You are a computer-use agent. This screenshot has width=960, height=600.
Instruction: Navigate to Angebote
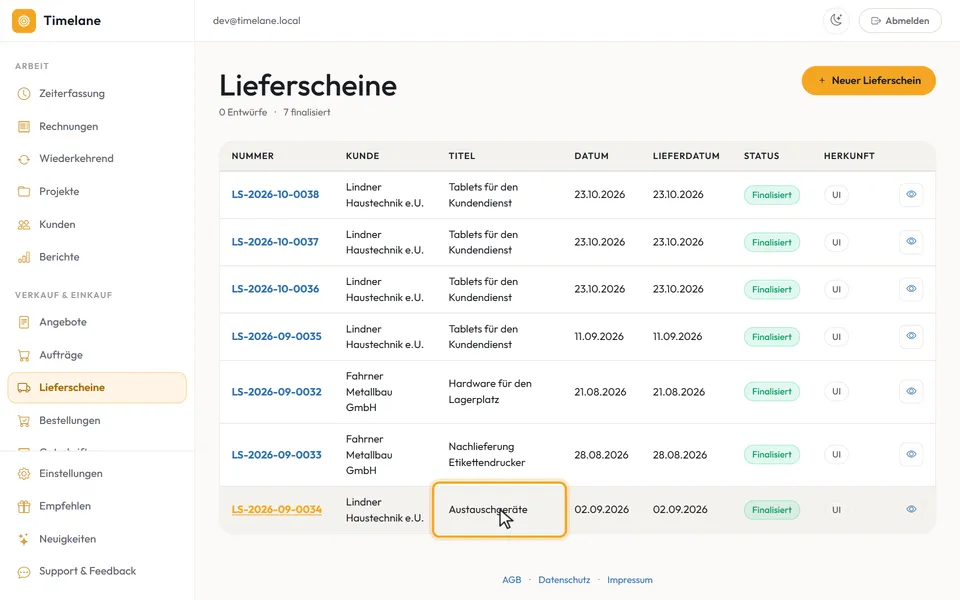tap(97, 322)
